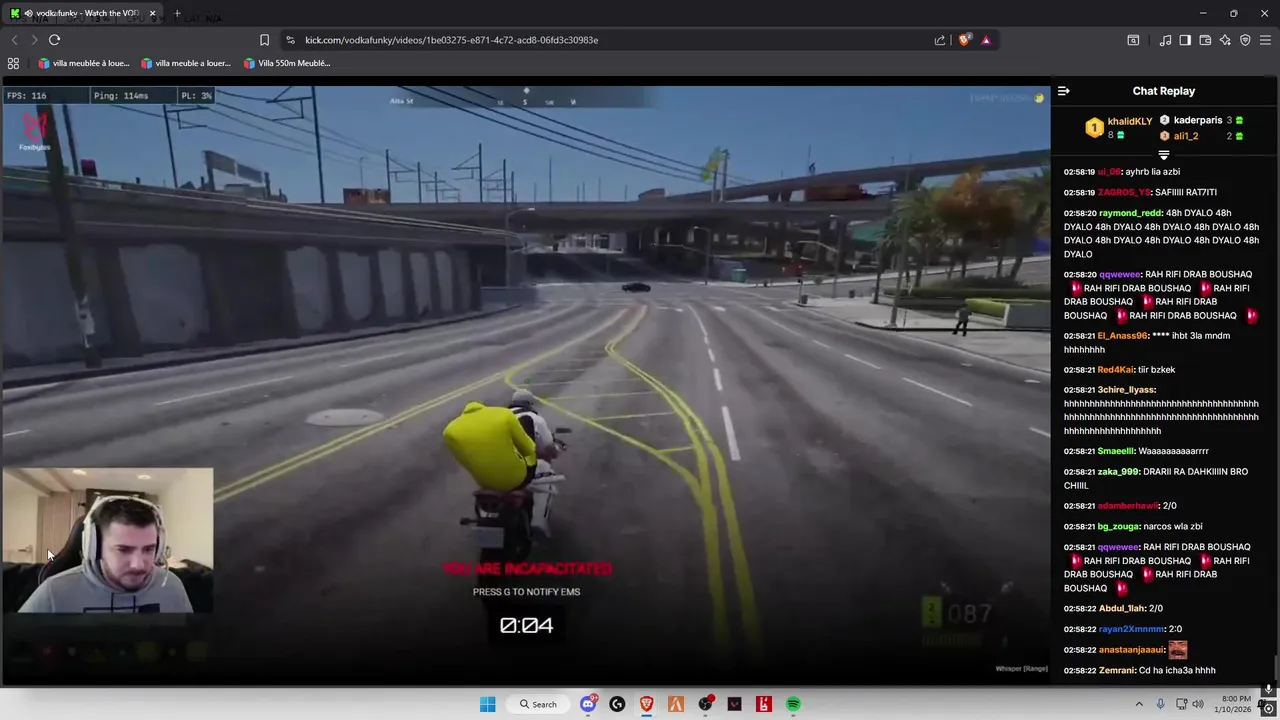The image size is (1280, 720).
Task: Go forward using the browser forward arrow
Action: pos(34,40)
